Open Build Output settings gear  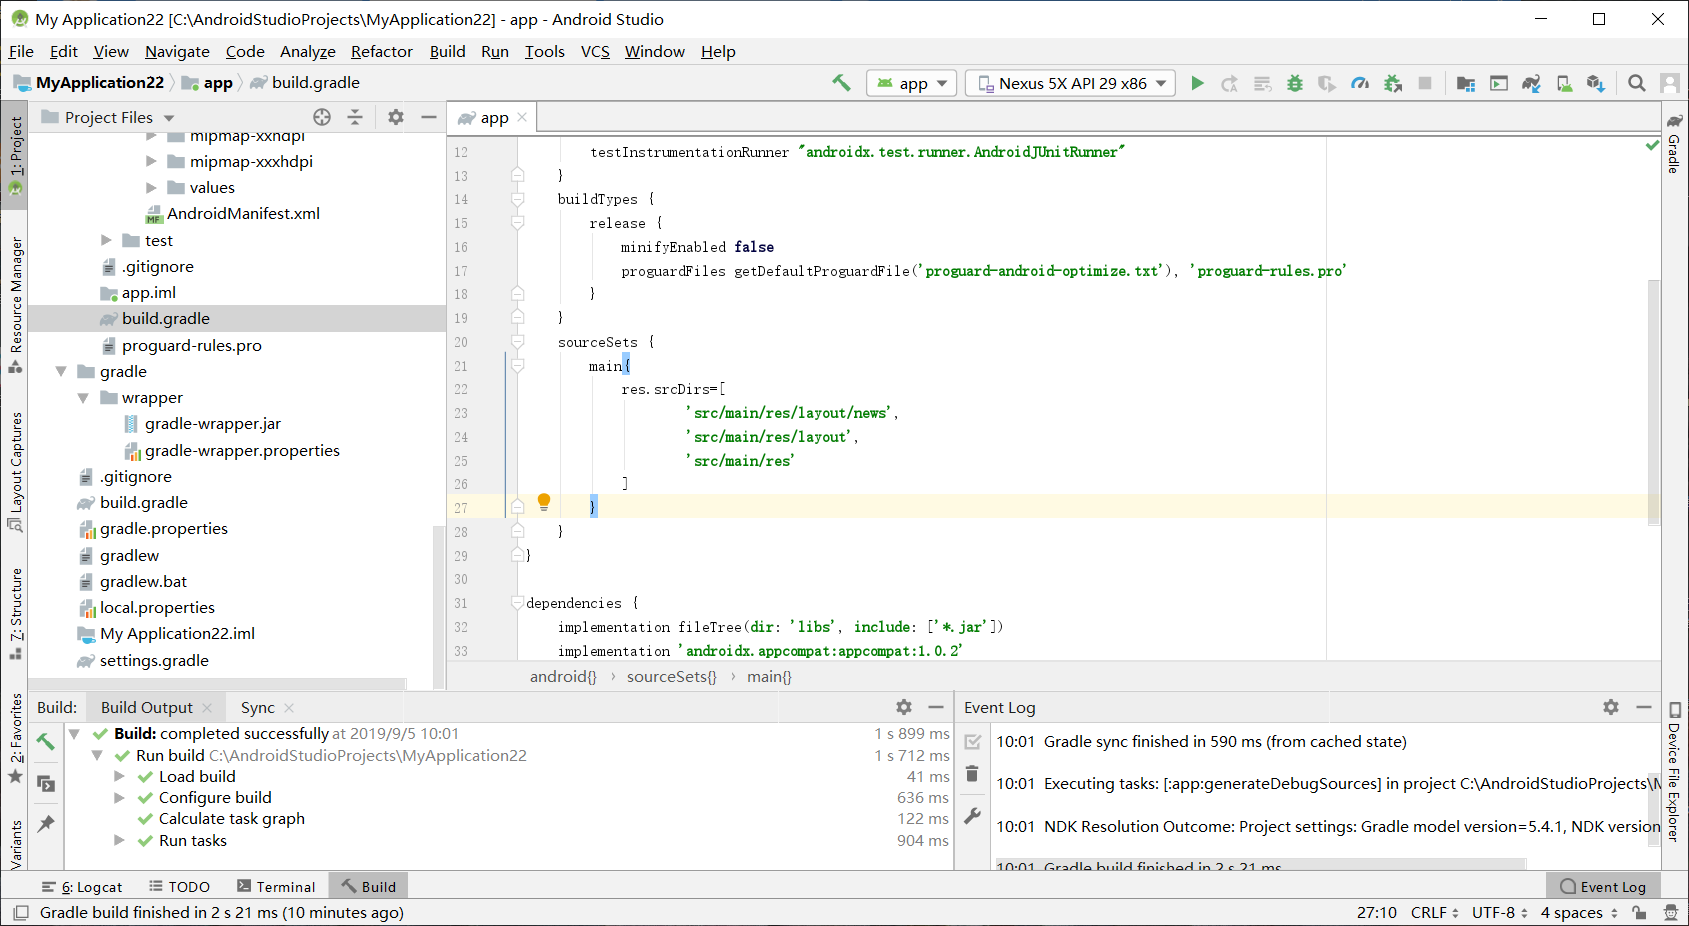click(903, 707)
